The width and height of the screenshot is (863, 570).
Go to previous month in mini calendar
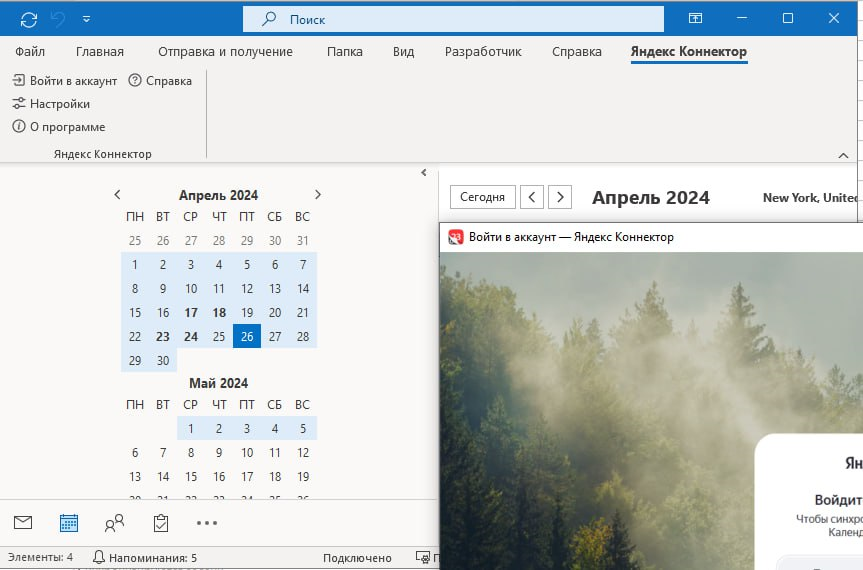(118, 195)
